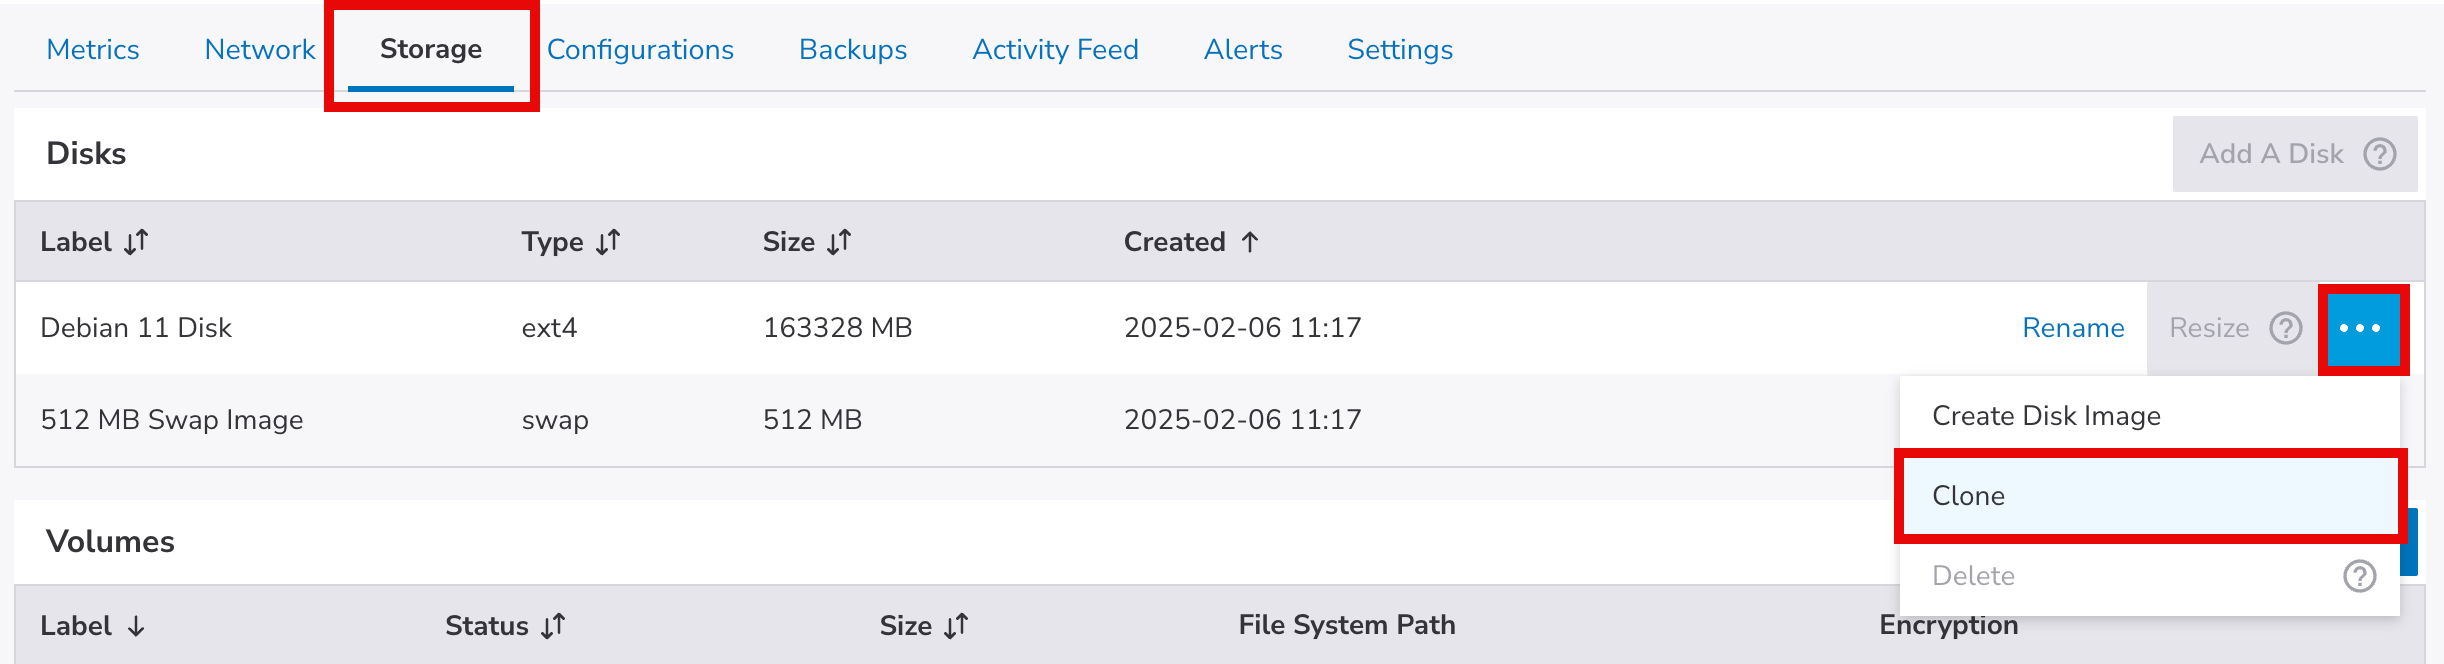Image resolution: width=2444 pixels, height=664 pixels.
Task: Click the Resize help question icon
Action: tap(2286, 328)
